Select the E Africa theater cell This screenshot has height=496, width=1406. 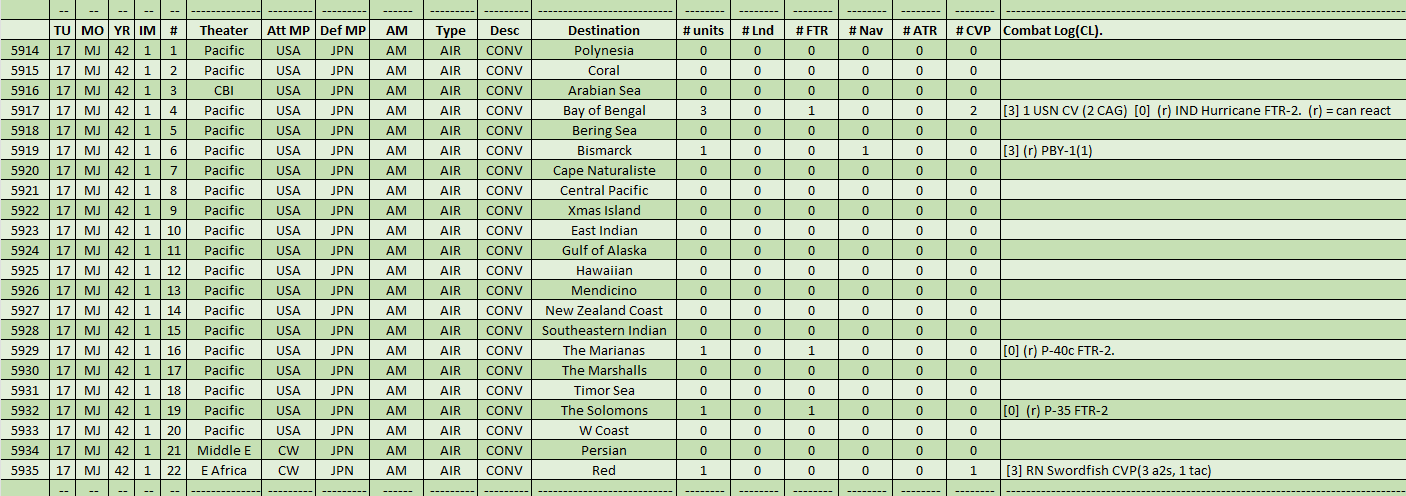click(224, 471)
